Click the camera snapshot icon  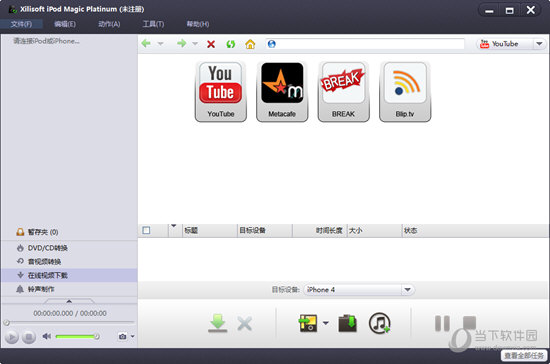(x=122, y=337)
